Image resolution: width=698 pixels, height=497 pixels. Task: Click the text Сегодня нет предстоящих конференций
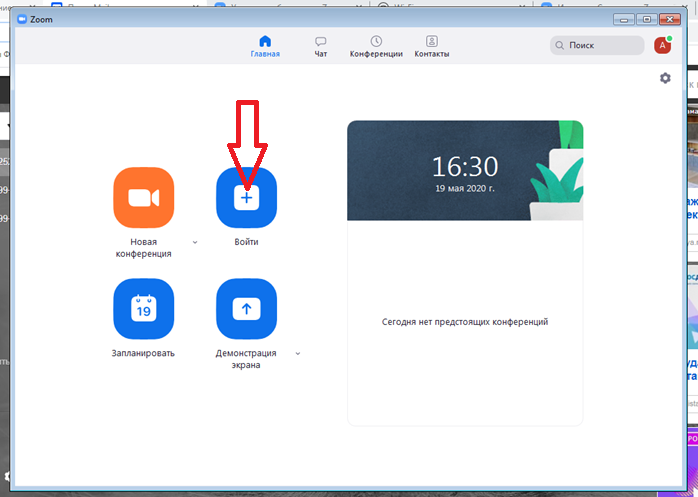[x=465, y=322]
